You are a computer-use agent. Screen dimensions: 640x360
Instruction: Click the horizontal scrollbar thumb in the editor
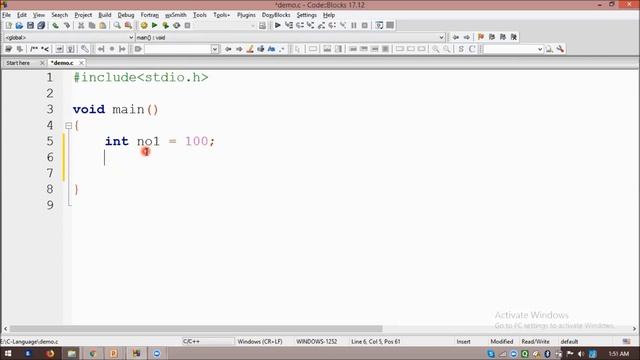tap(196, 329)
